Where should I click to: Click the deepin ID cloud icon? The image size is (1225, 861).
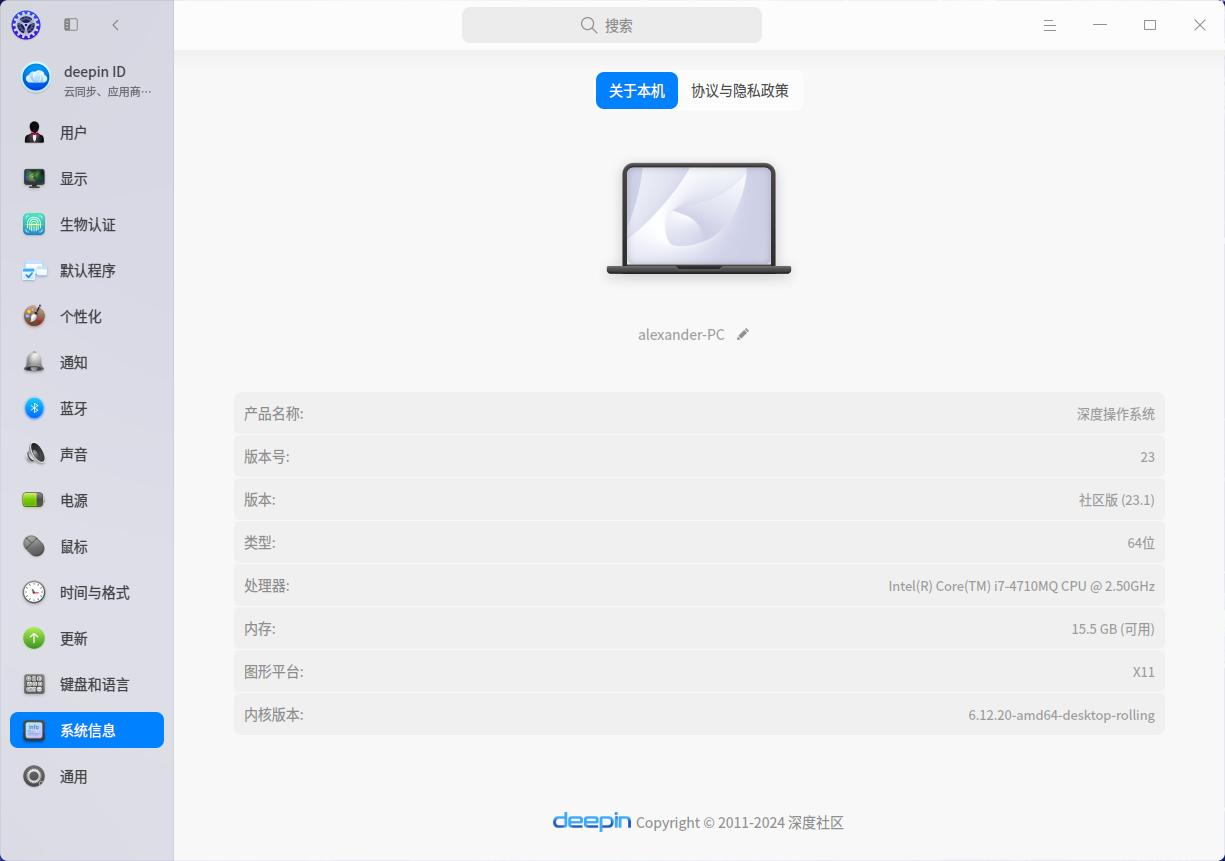pyautogui.click(x=36, y=78)
